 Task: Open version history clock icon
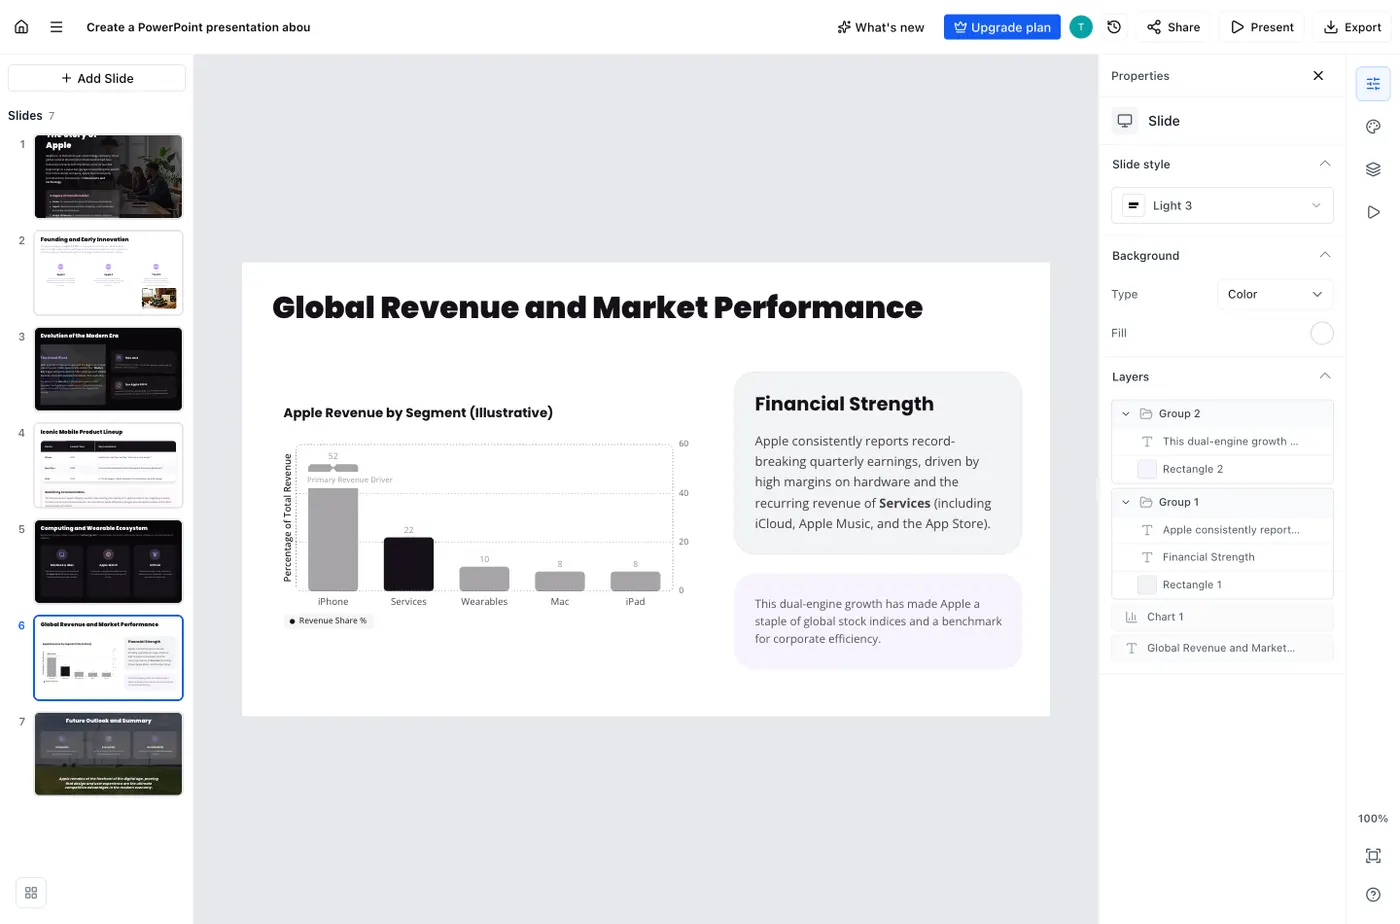[x=1114, y=27]
